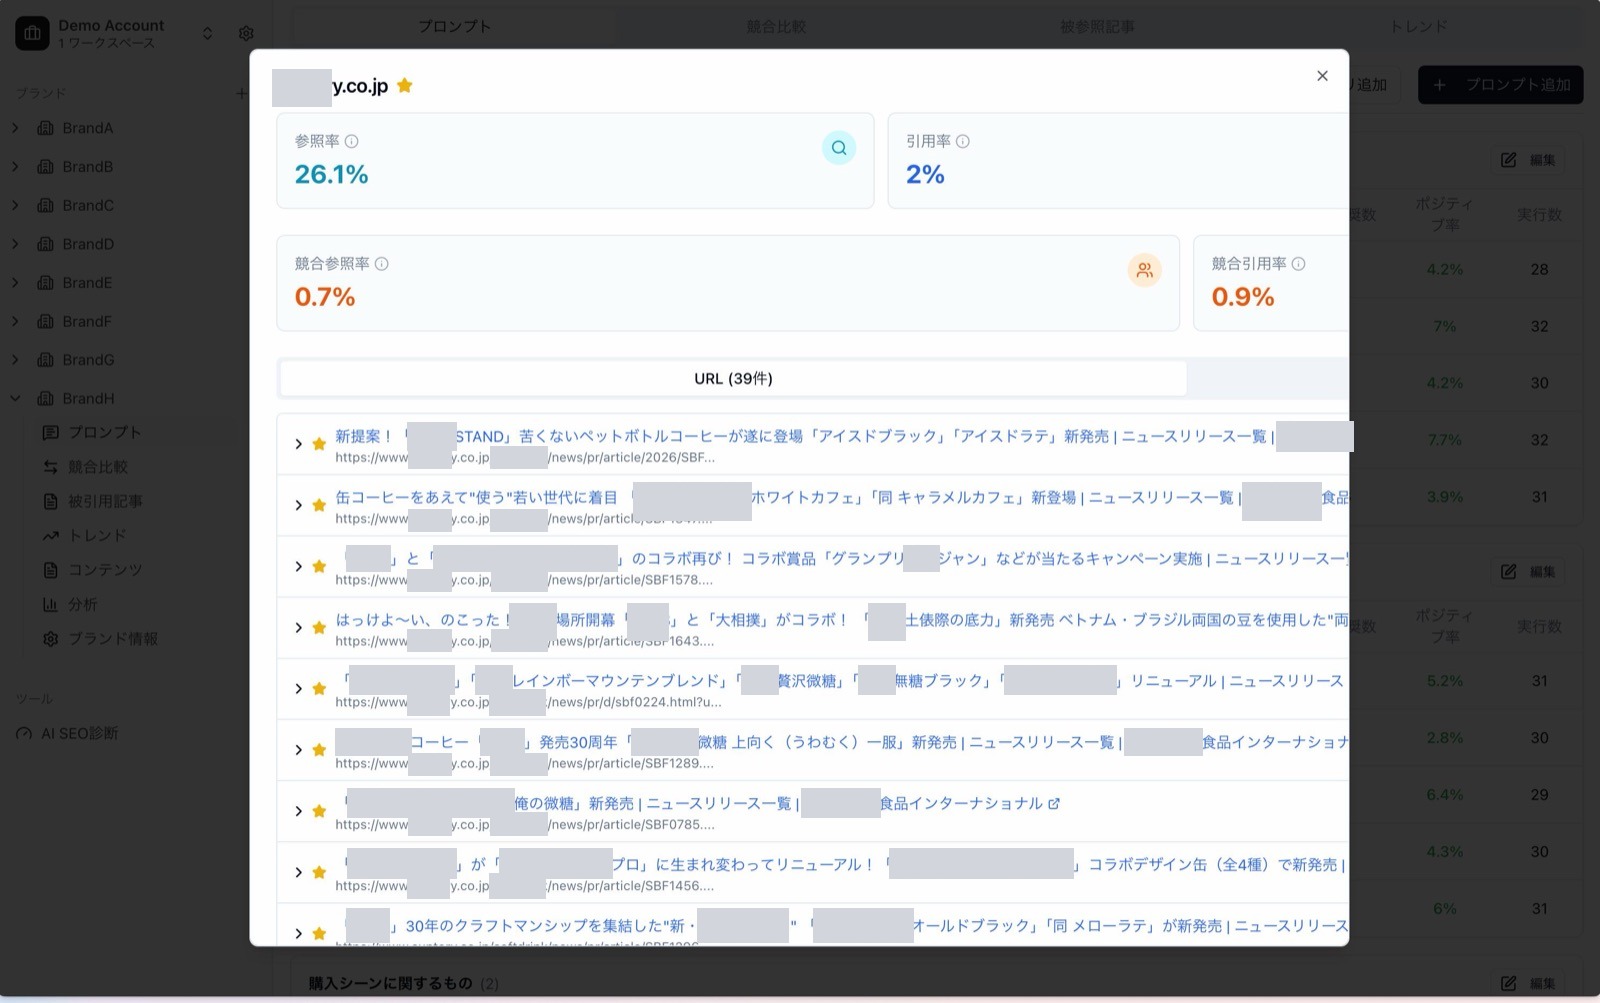Click external link icon after 食品インターナショナル
Screen dimensions: 1600x1003
click(x=1054, y=803)
